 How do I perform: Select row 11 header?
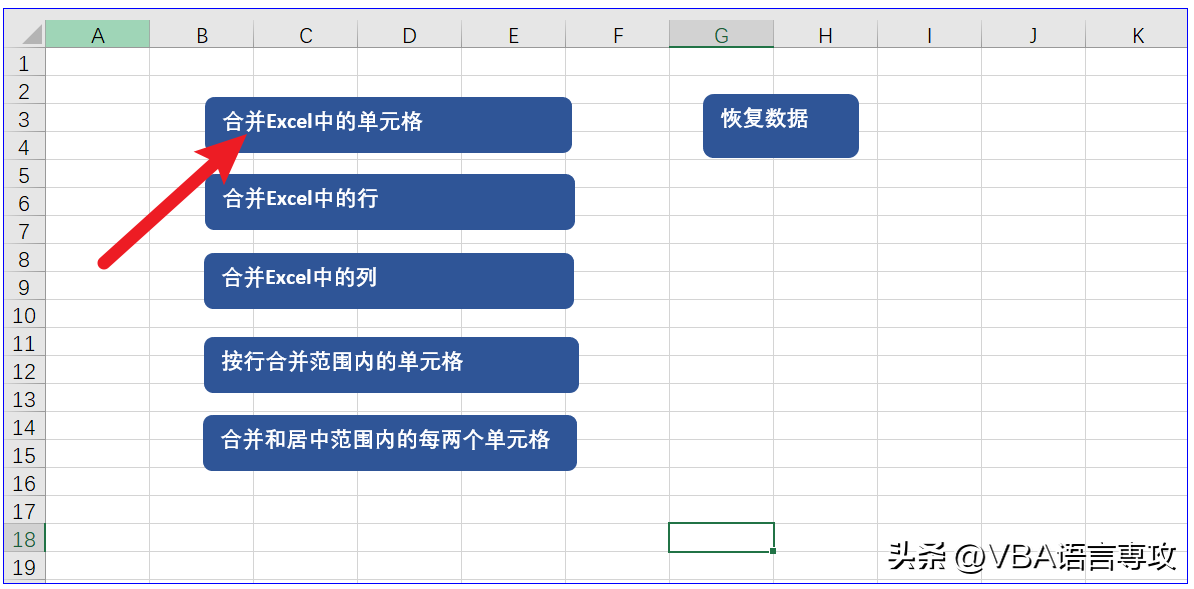[x=25, y=343]
